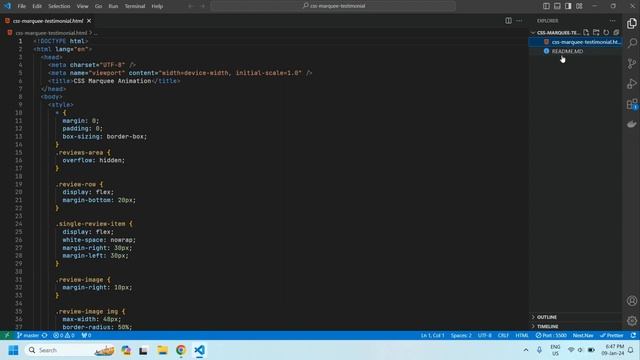Click UTF-8 encoding status item

pos(484,336)
